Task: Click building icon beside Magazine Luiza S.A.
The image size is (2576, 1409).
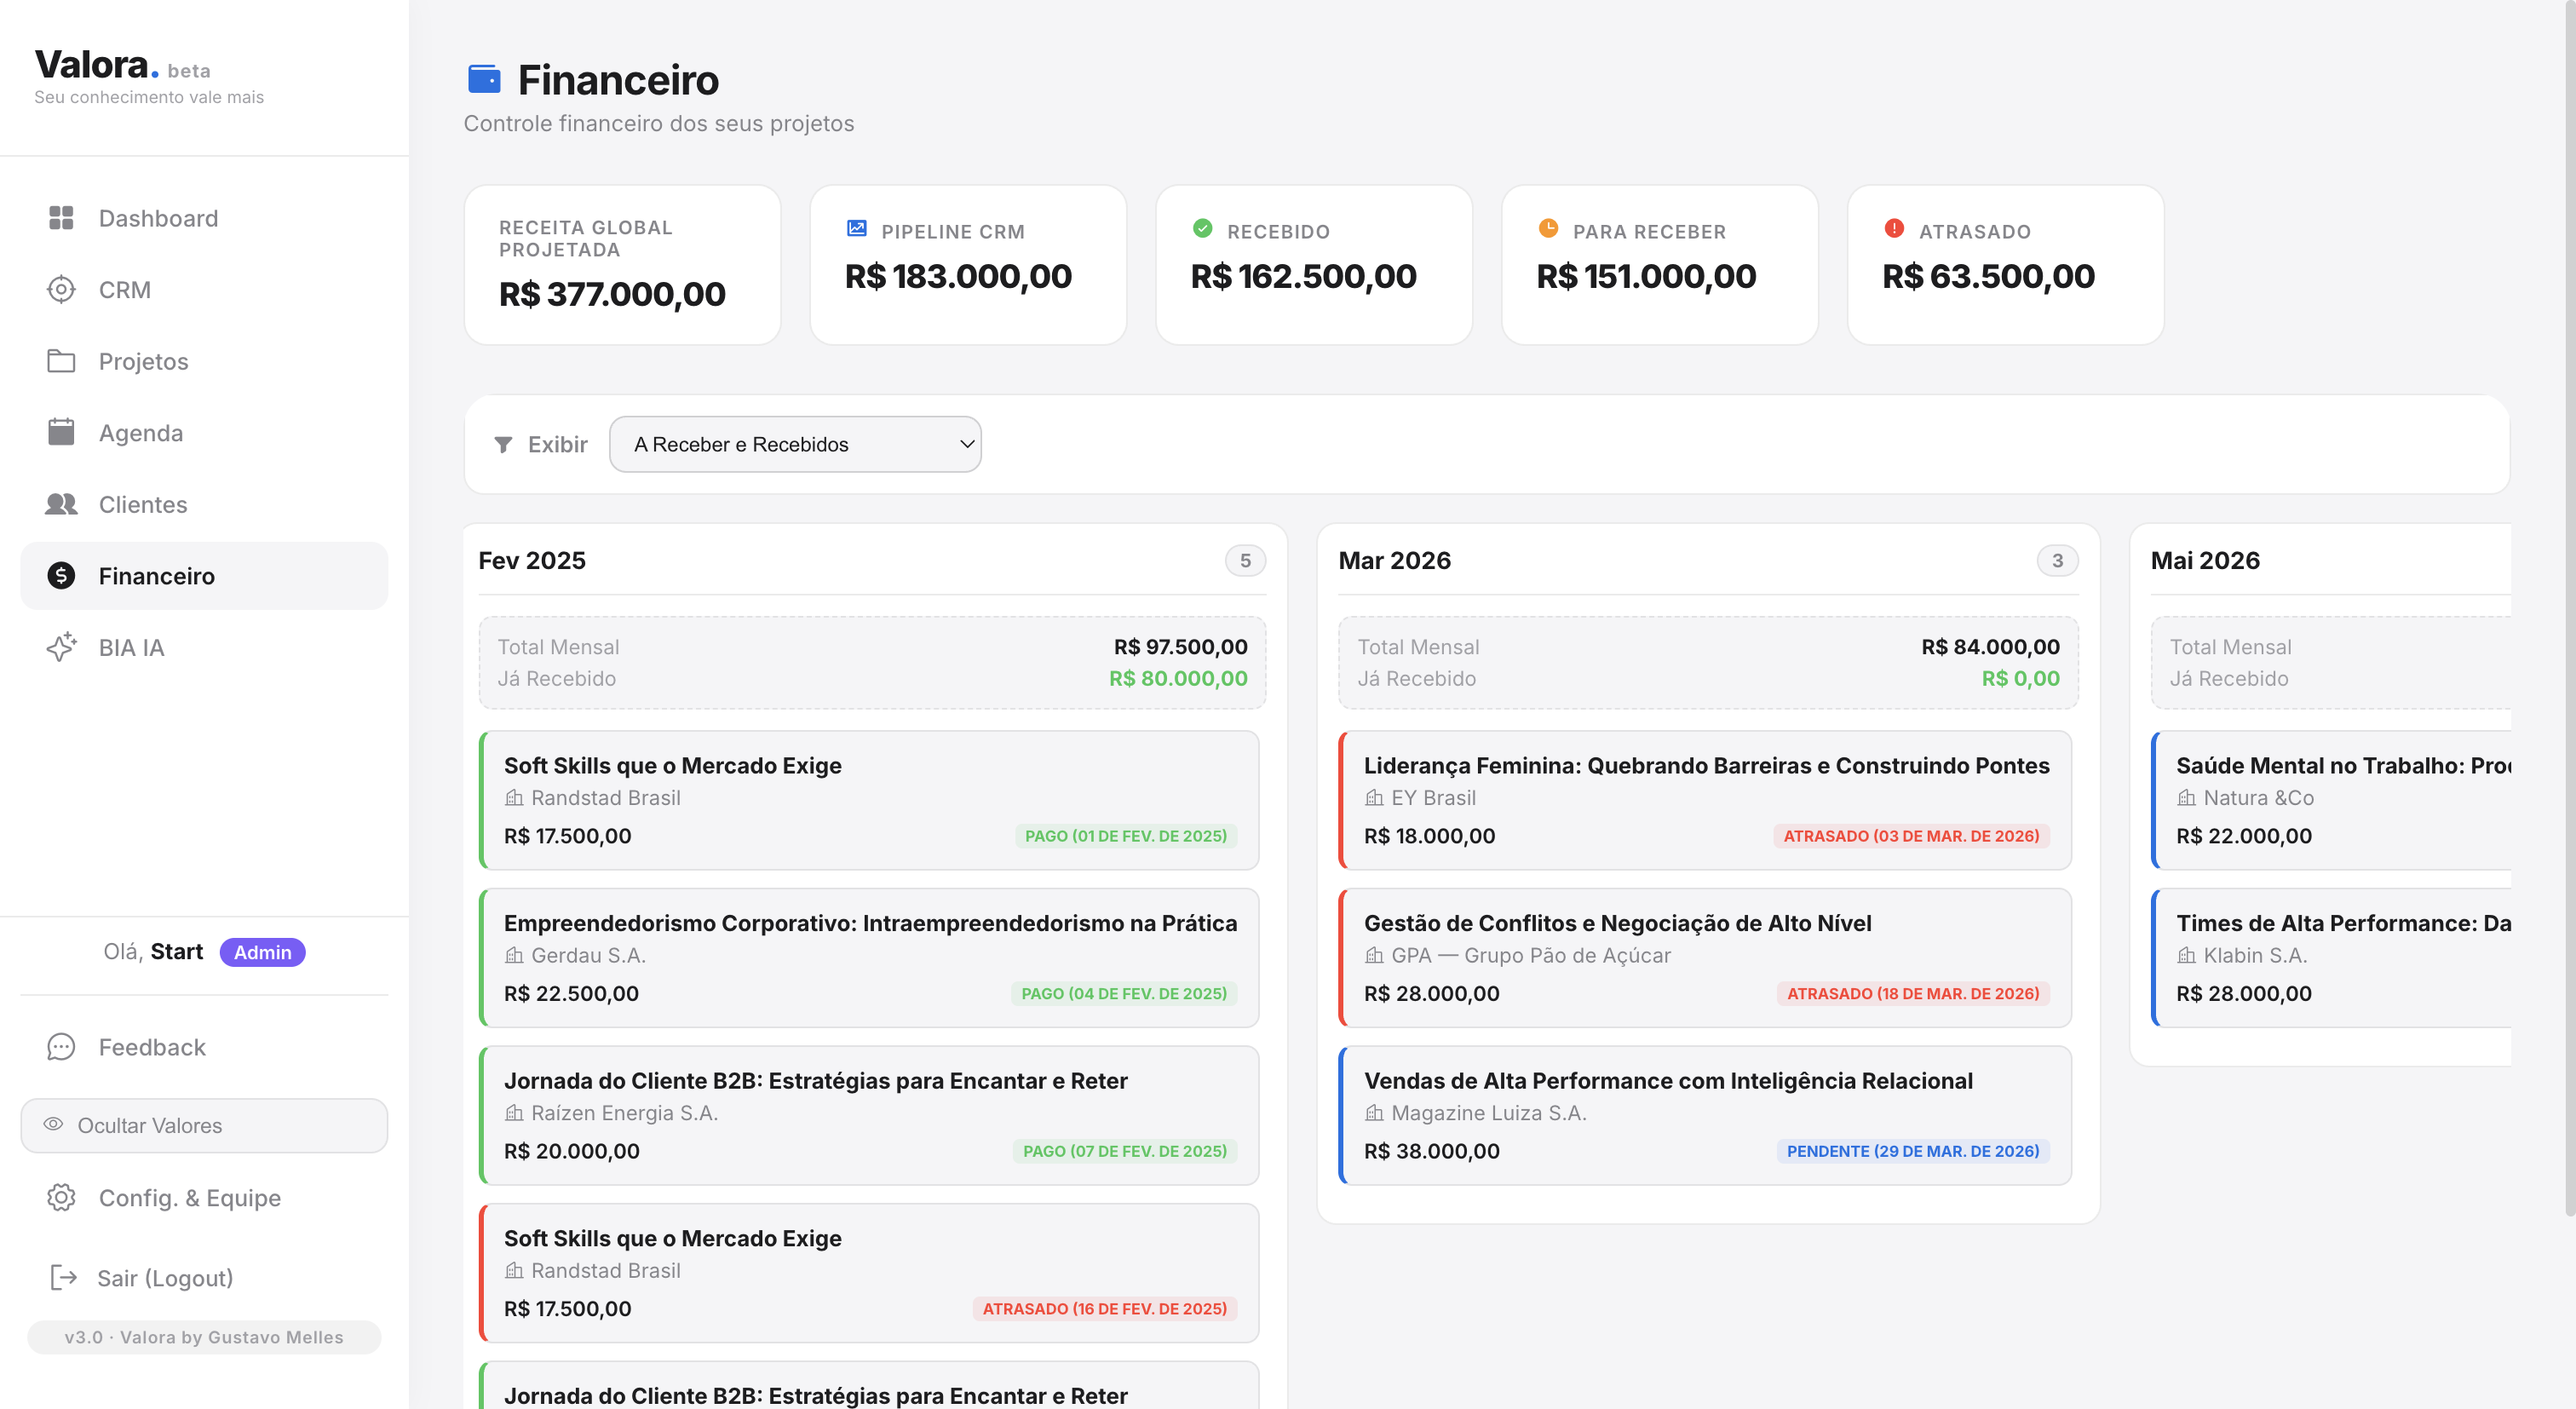Action: pyautogui.click(x=1374, y=1113)
